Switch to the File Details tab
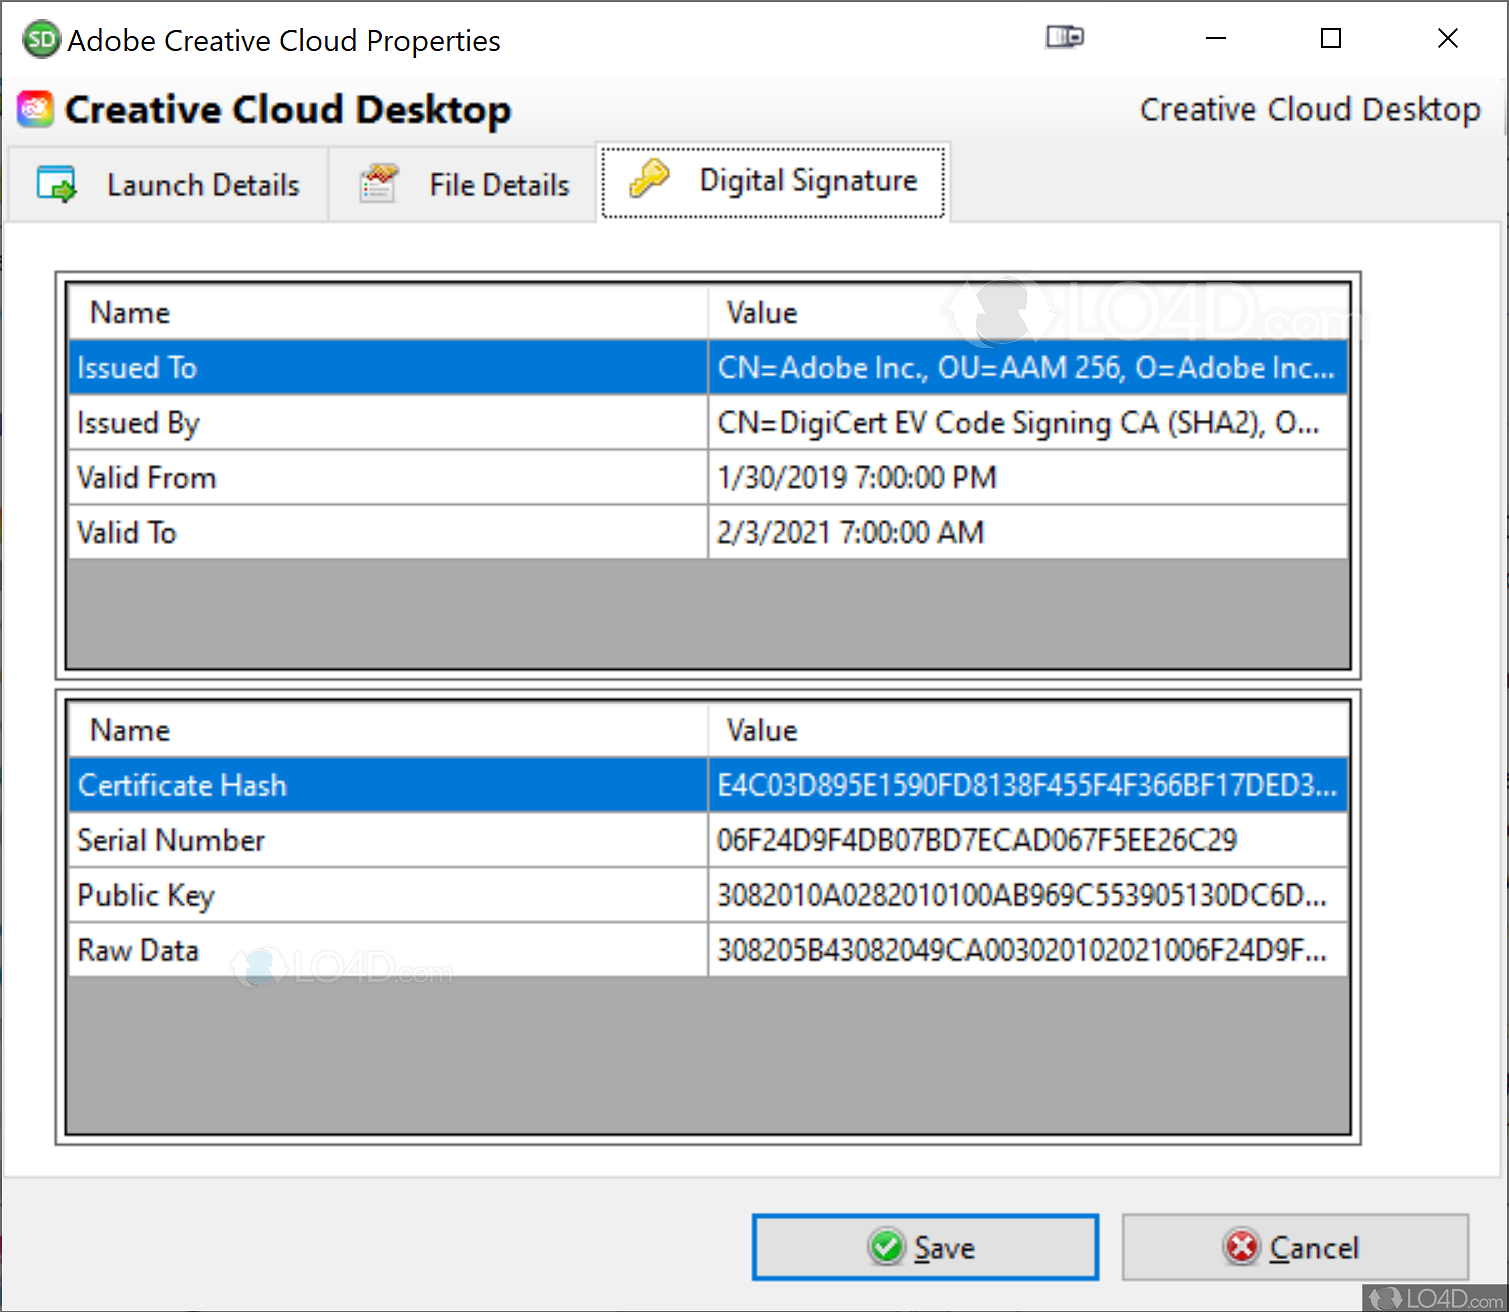The height and width of the screenshot is (1312, 1509). click(463, 185)
